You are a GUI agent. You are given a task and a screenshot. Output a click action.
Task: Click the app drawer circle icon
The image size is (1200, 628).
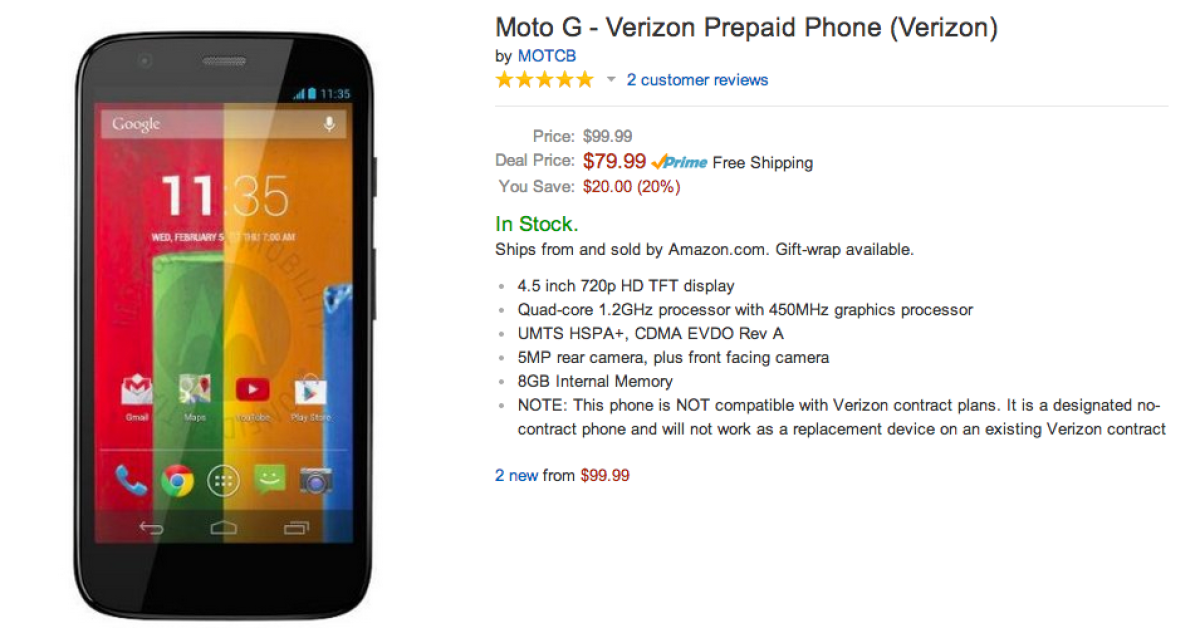pos(224,481)
